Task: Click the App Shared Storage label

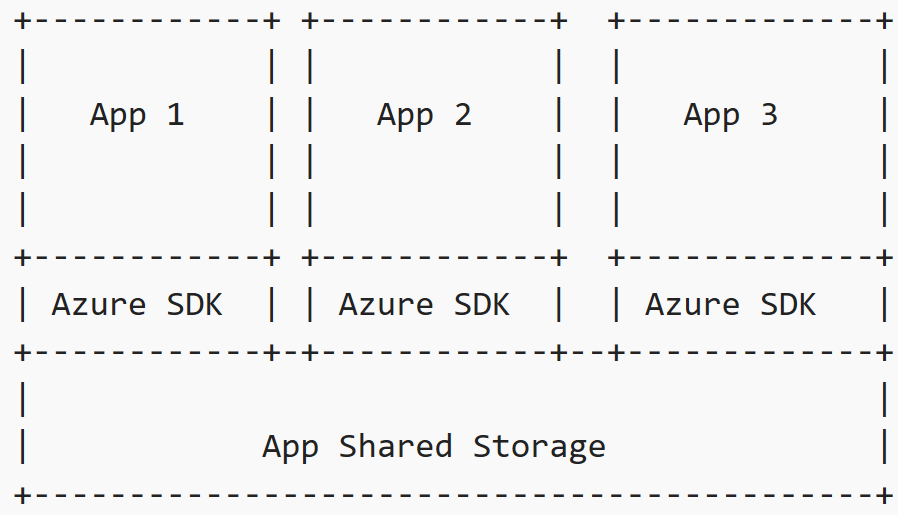Action: (x=433, y=446)
